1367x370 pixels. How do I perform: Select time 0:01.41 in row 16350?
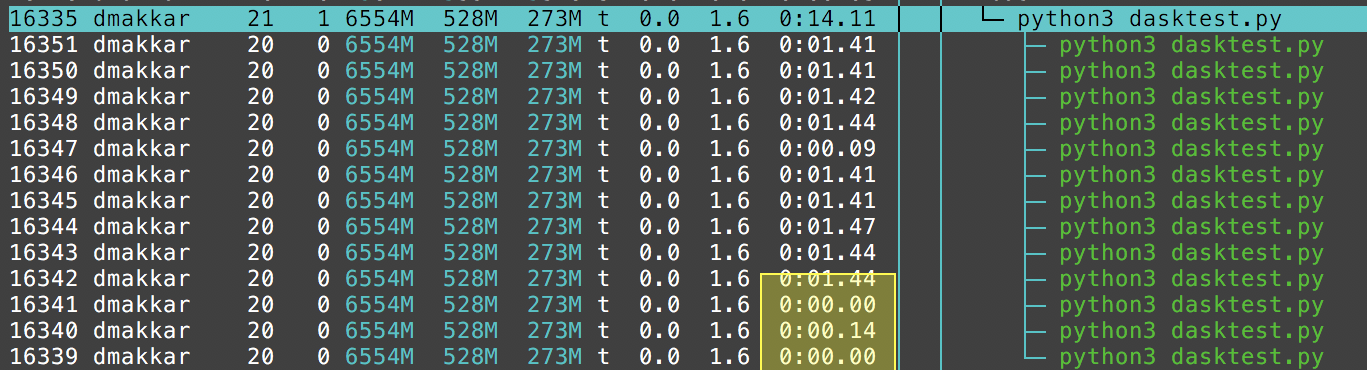[x=827, y=71]
